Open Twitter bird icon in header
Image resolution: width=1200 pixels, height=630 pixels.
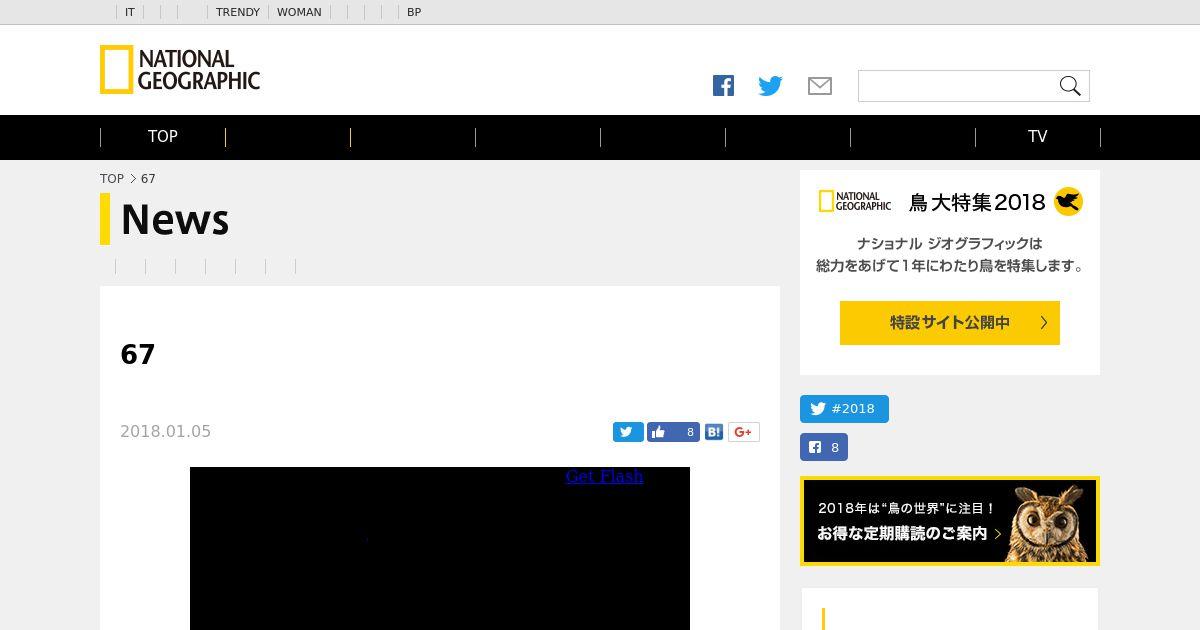(x=770, y=86)
